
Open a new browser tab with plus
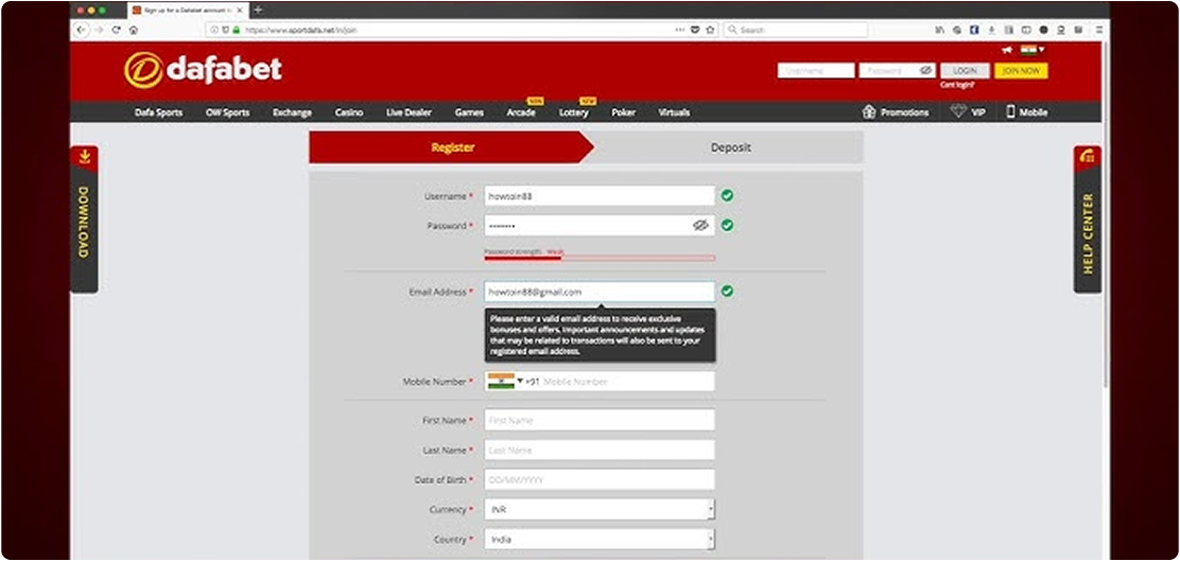point(258,11)
